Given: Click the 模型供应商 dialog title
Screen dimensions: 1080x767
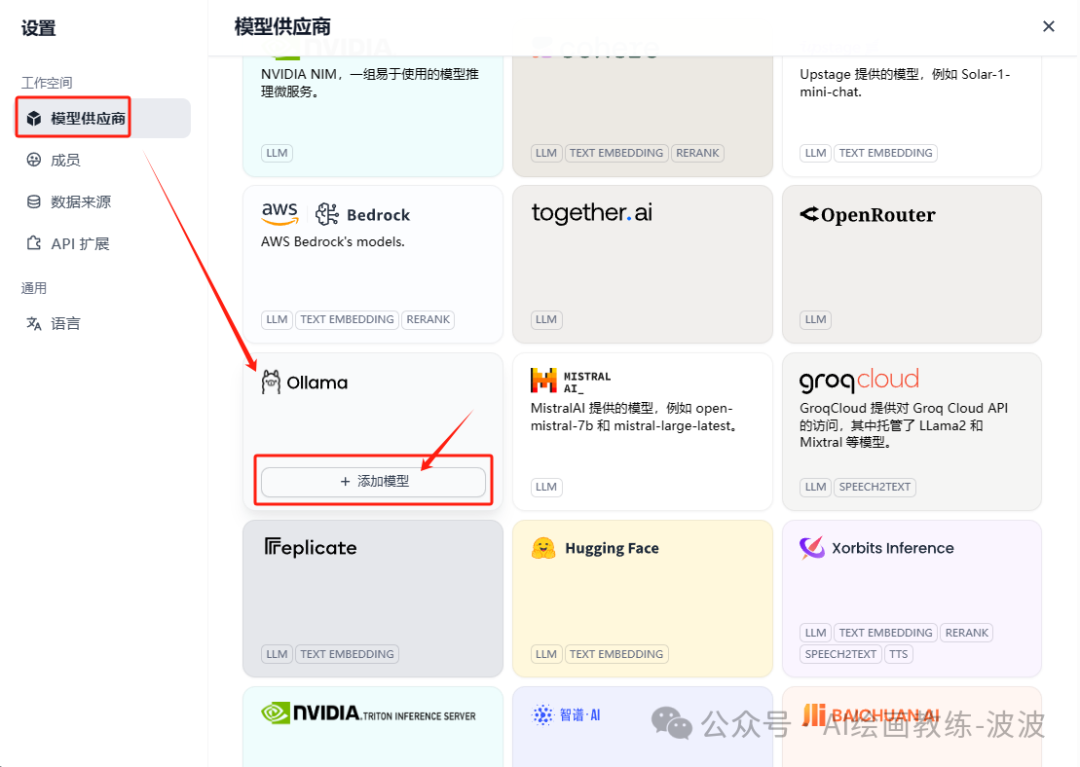Looking at the screenshot, I should pyautogui.click(x=282, y=27).
